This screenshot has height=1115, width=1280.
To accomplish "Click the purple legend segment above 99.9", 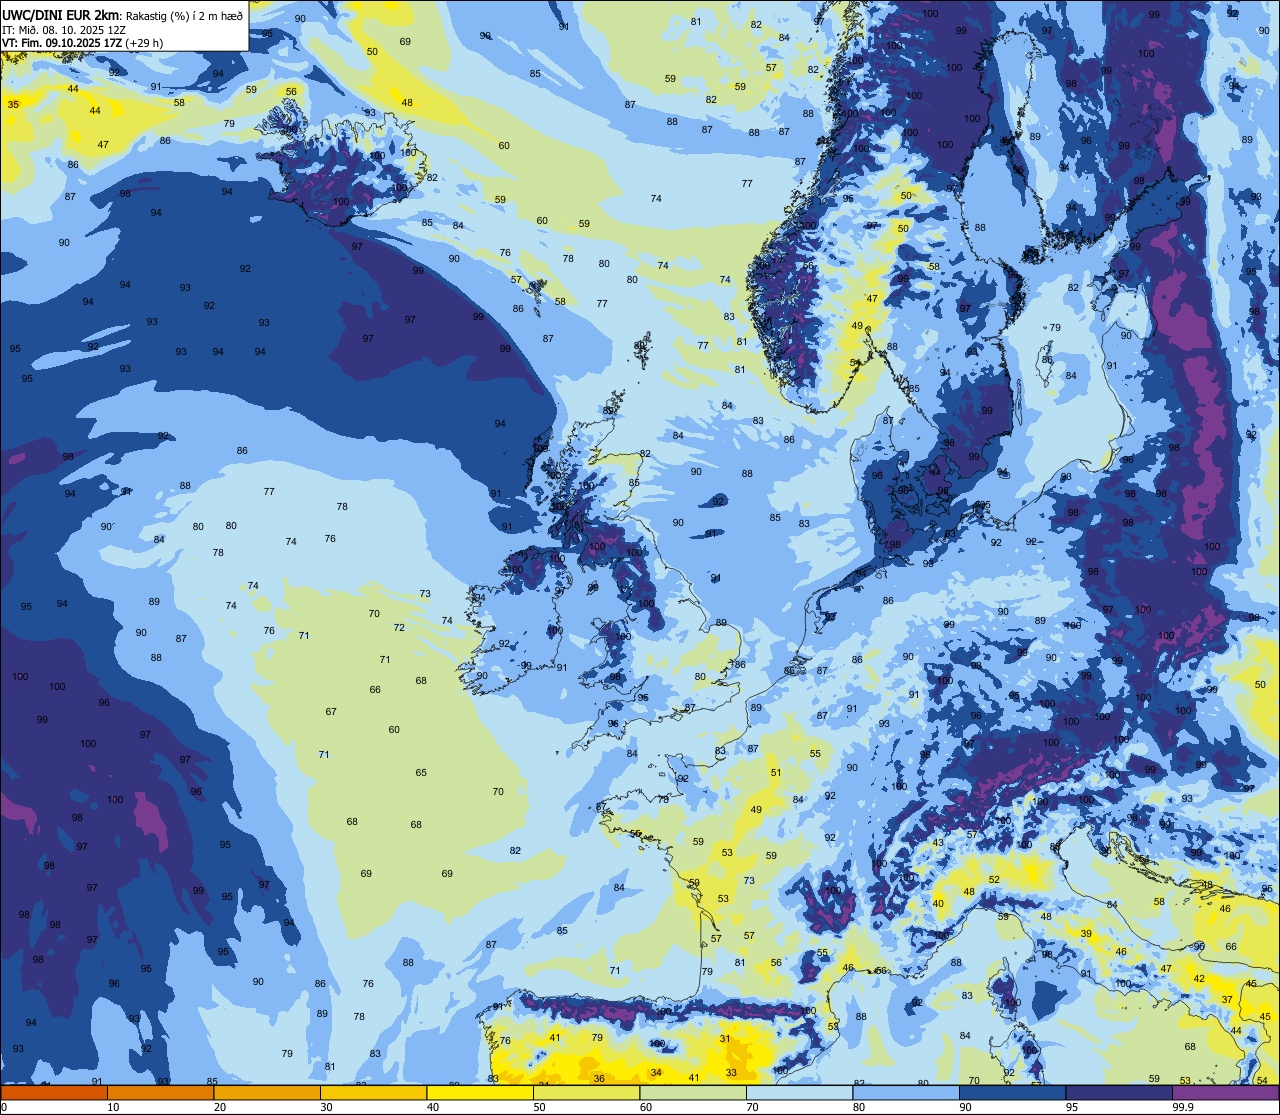I will (x=1226, y=1093).
